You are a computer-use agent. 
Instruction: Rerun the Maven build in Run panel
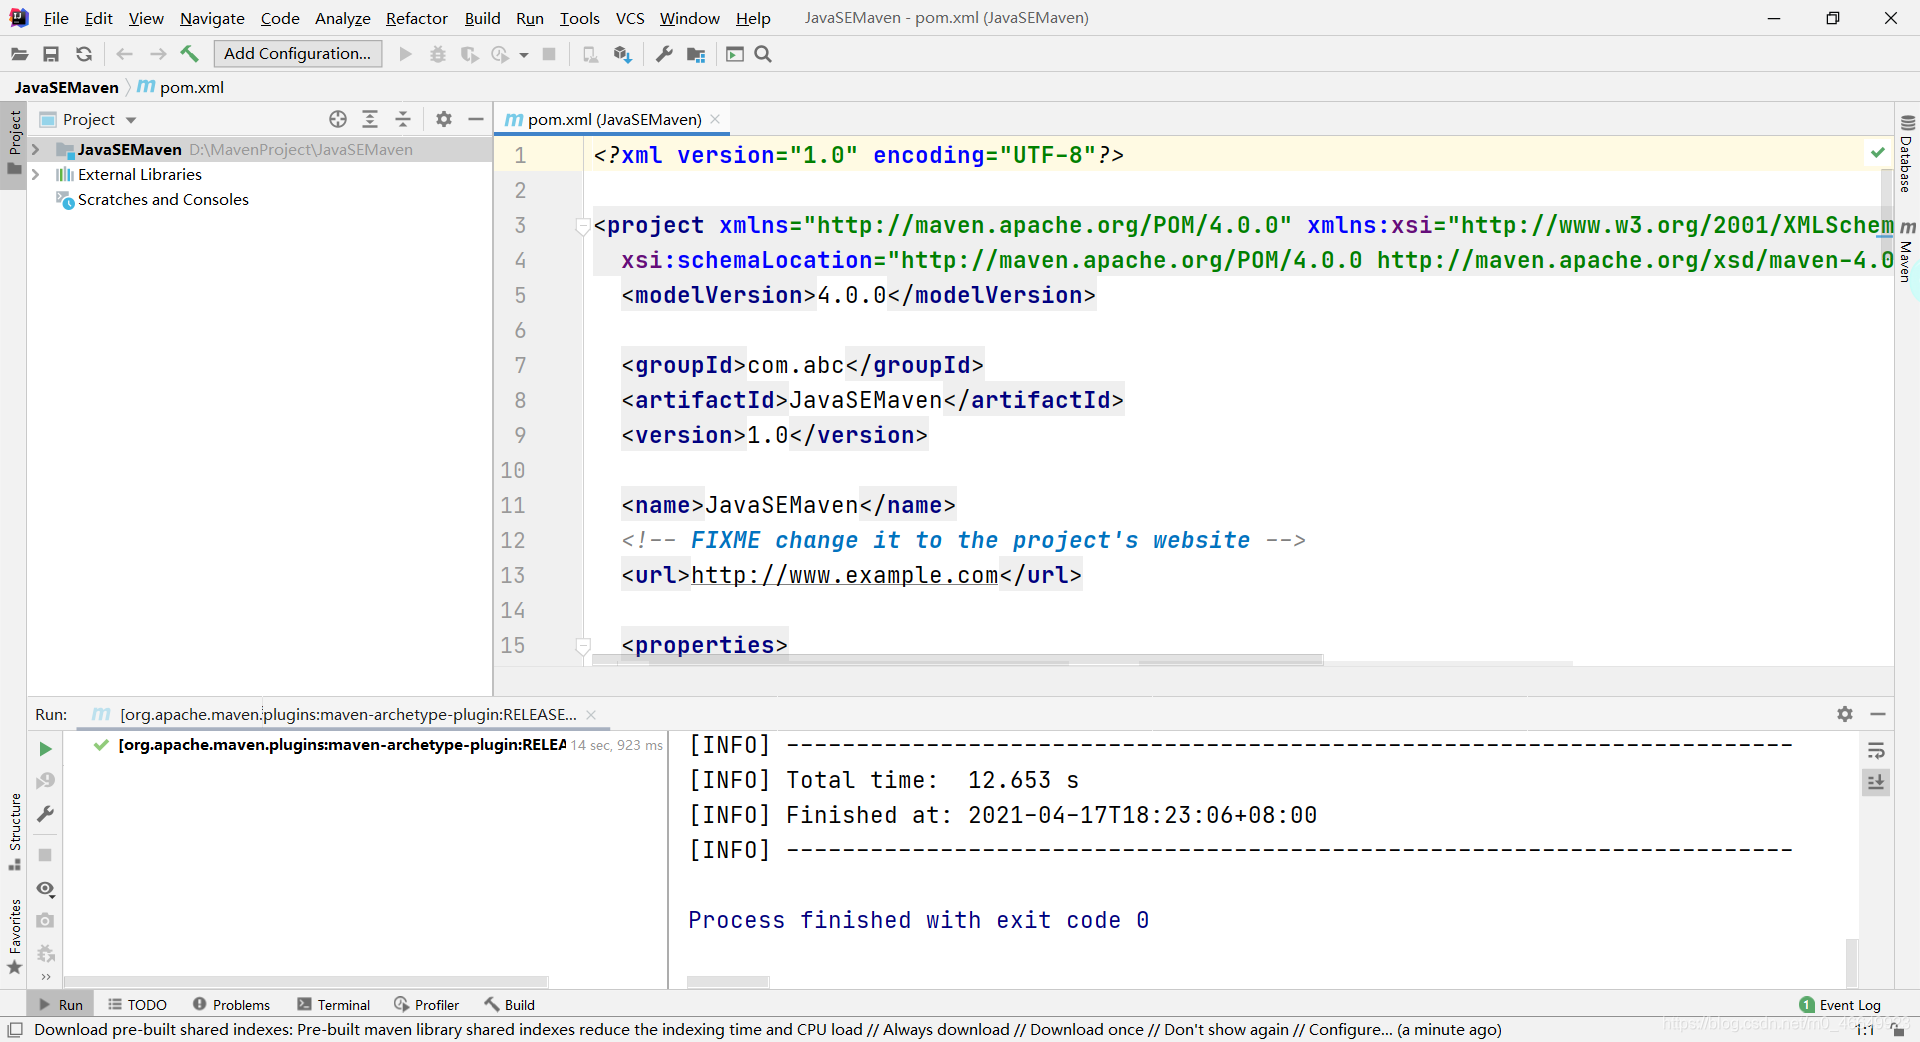pos(45,749)
